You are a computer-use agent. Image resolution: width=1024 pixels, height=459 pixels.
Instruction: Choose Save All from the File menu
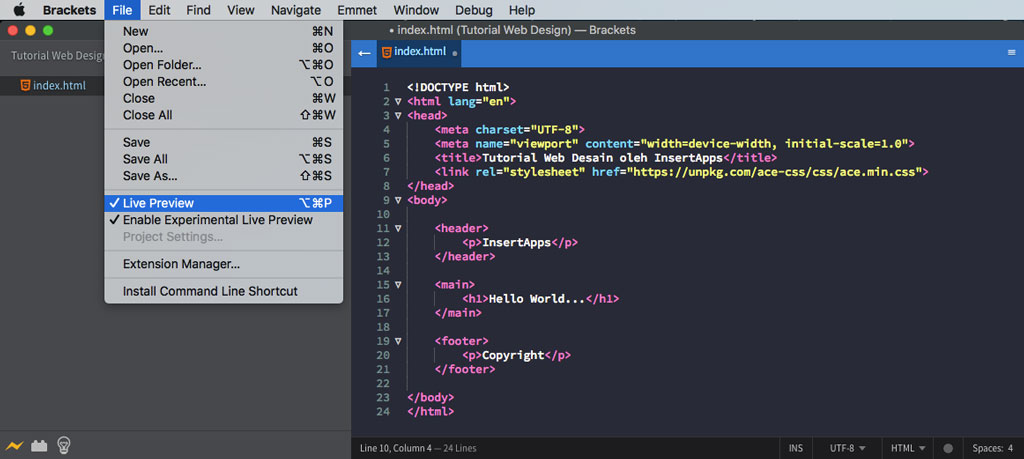223,159
